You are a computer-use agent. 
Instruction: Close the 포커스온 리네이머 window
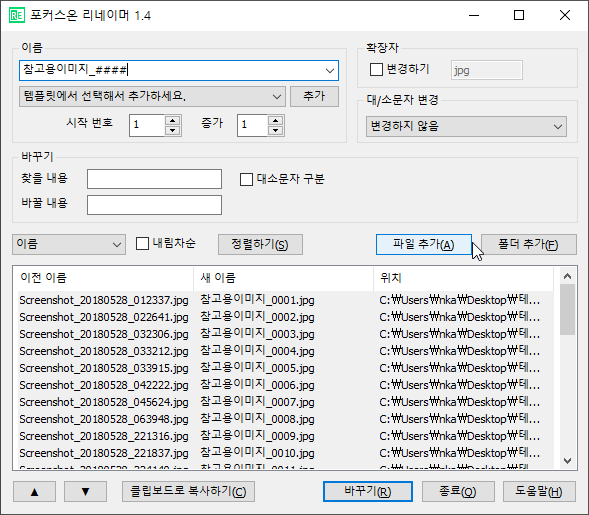click(x=565, y=15)
